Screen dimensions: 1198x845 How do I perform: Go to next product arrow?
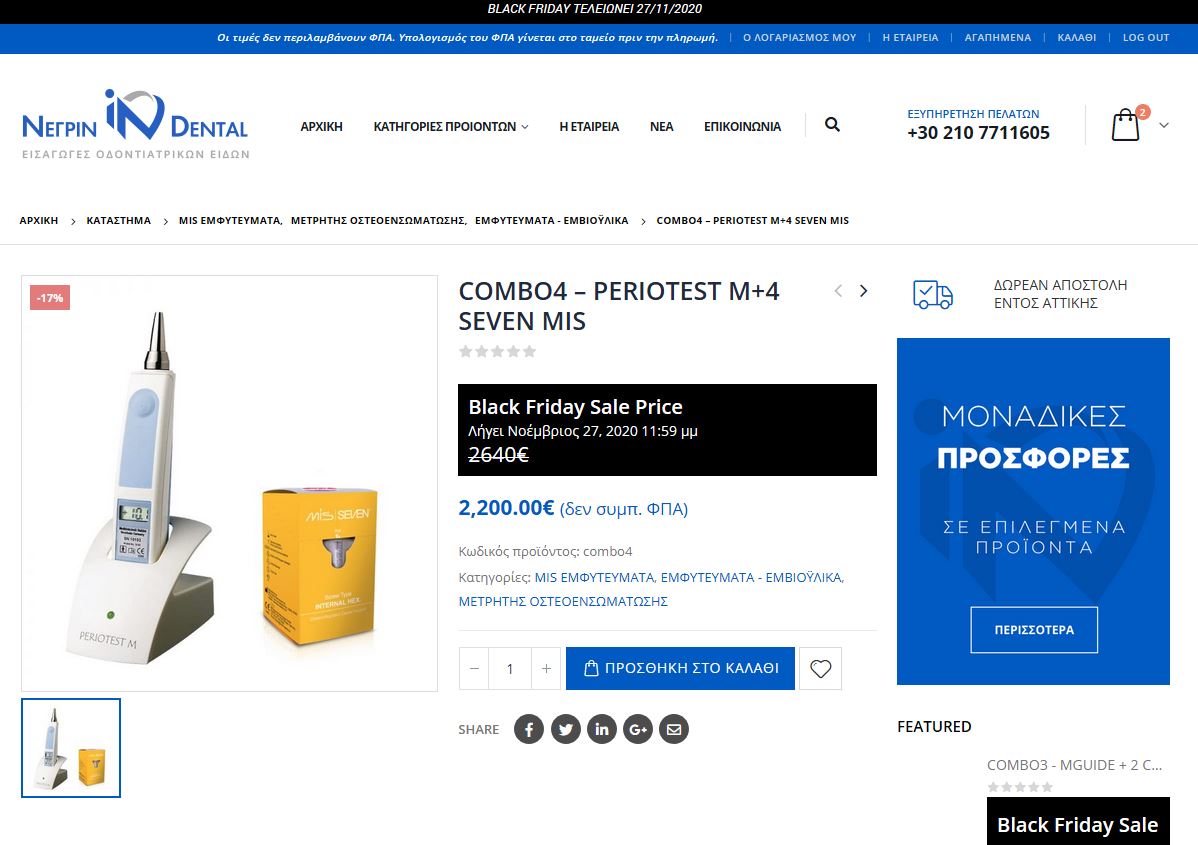[x=863, y=291]
